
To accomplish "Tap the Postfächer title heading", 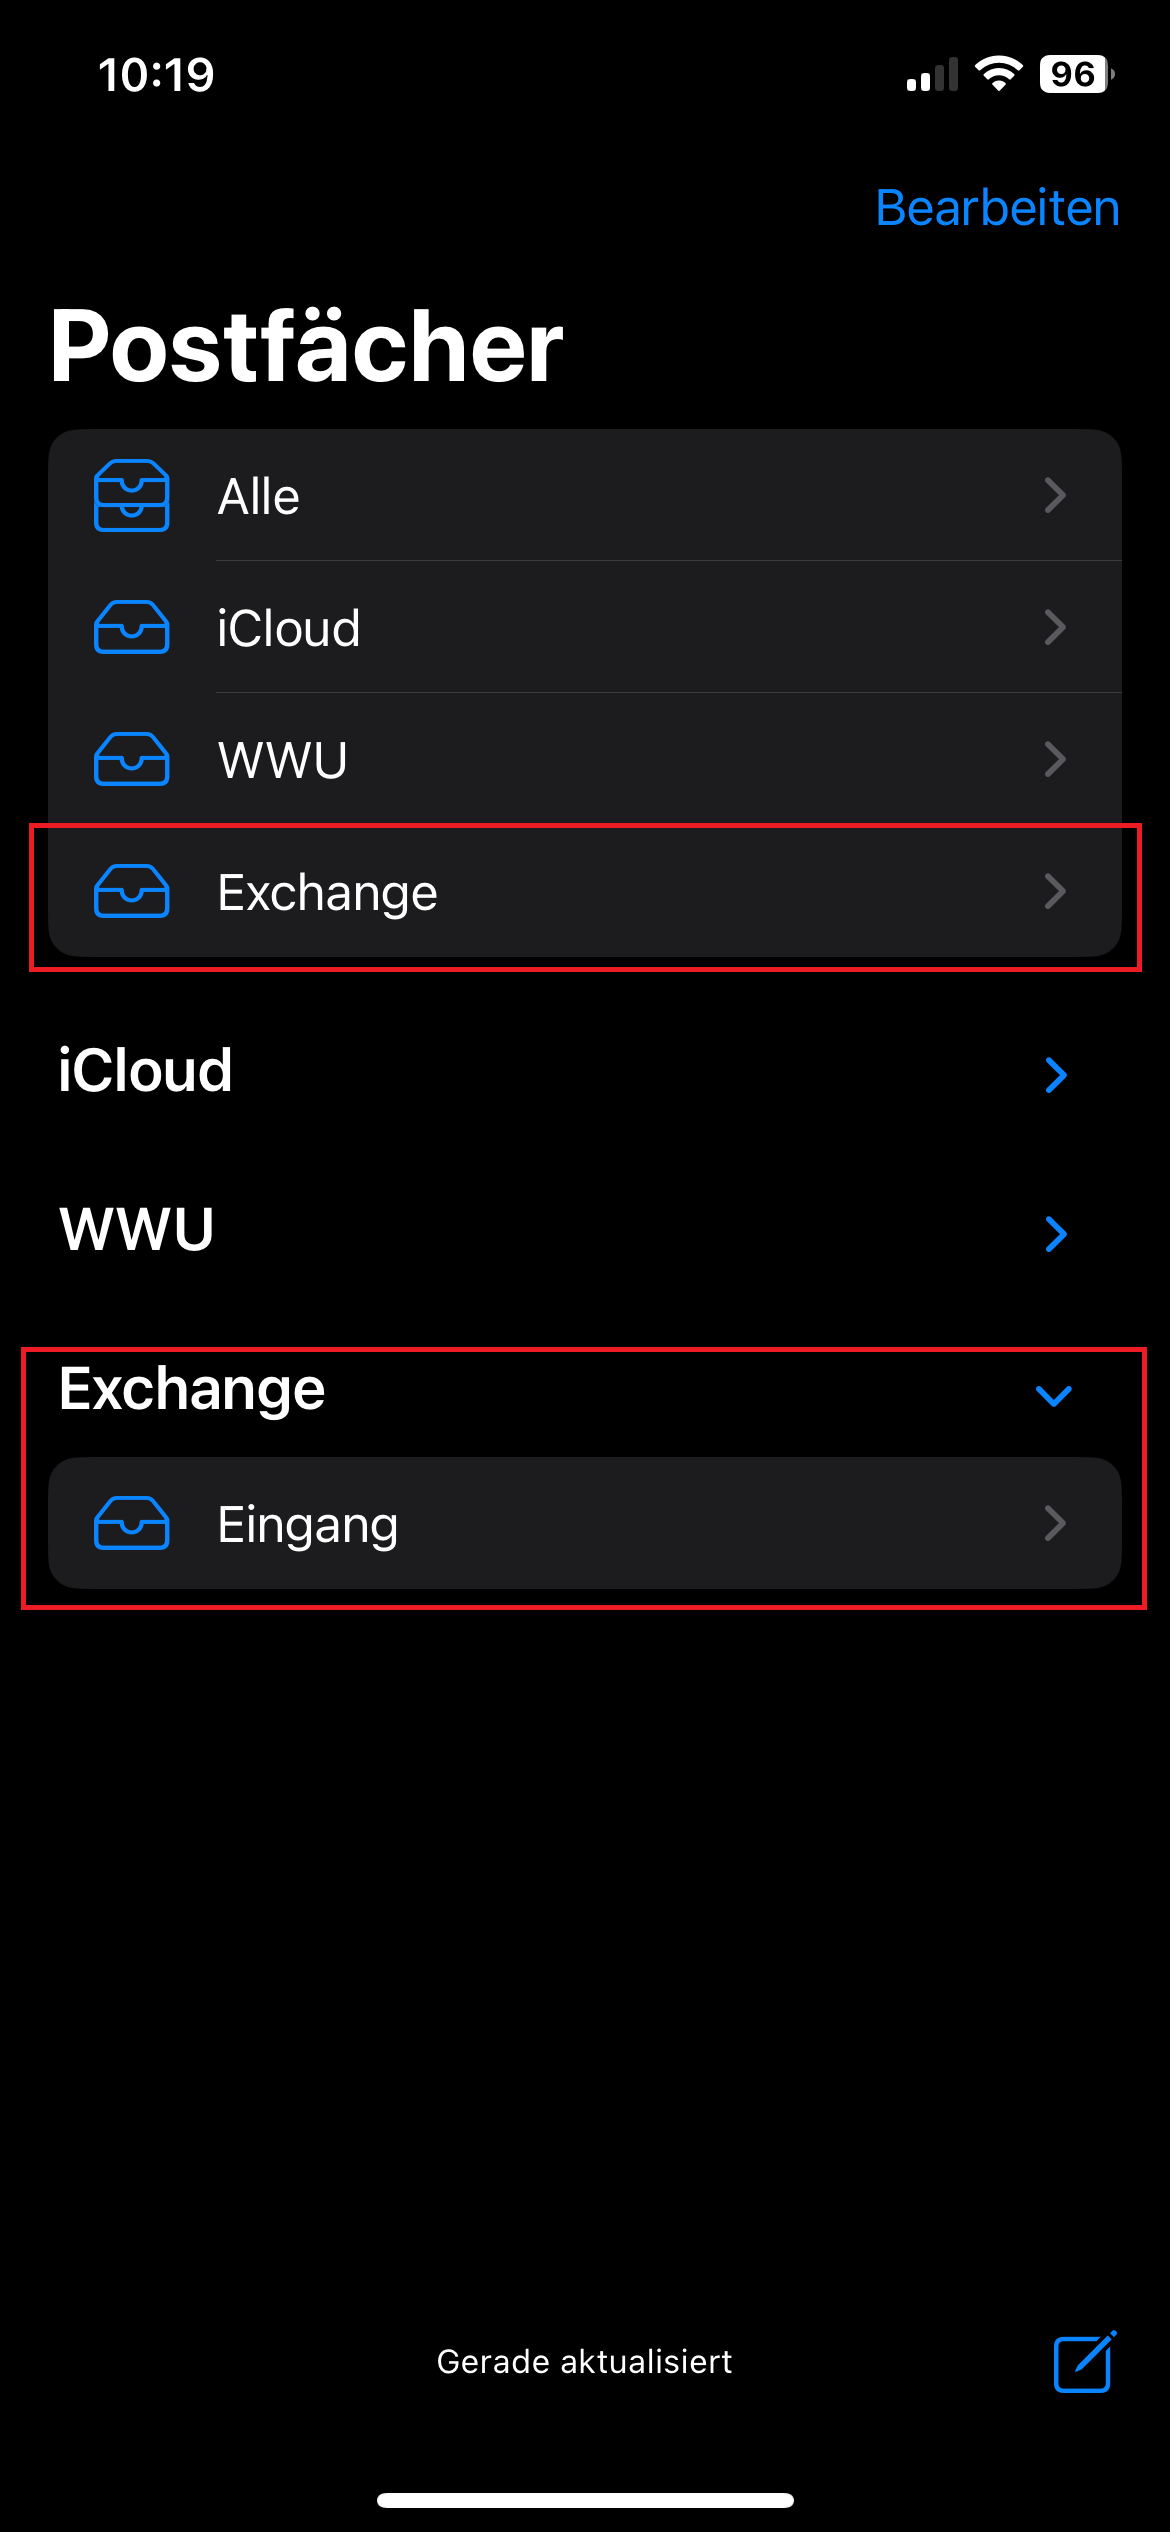I will point(306,346).
